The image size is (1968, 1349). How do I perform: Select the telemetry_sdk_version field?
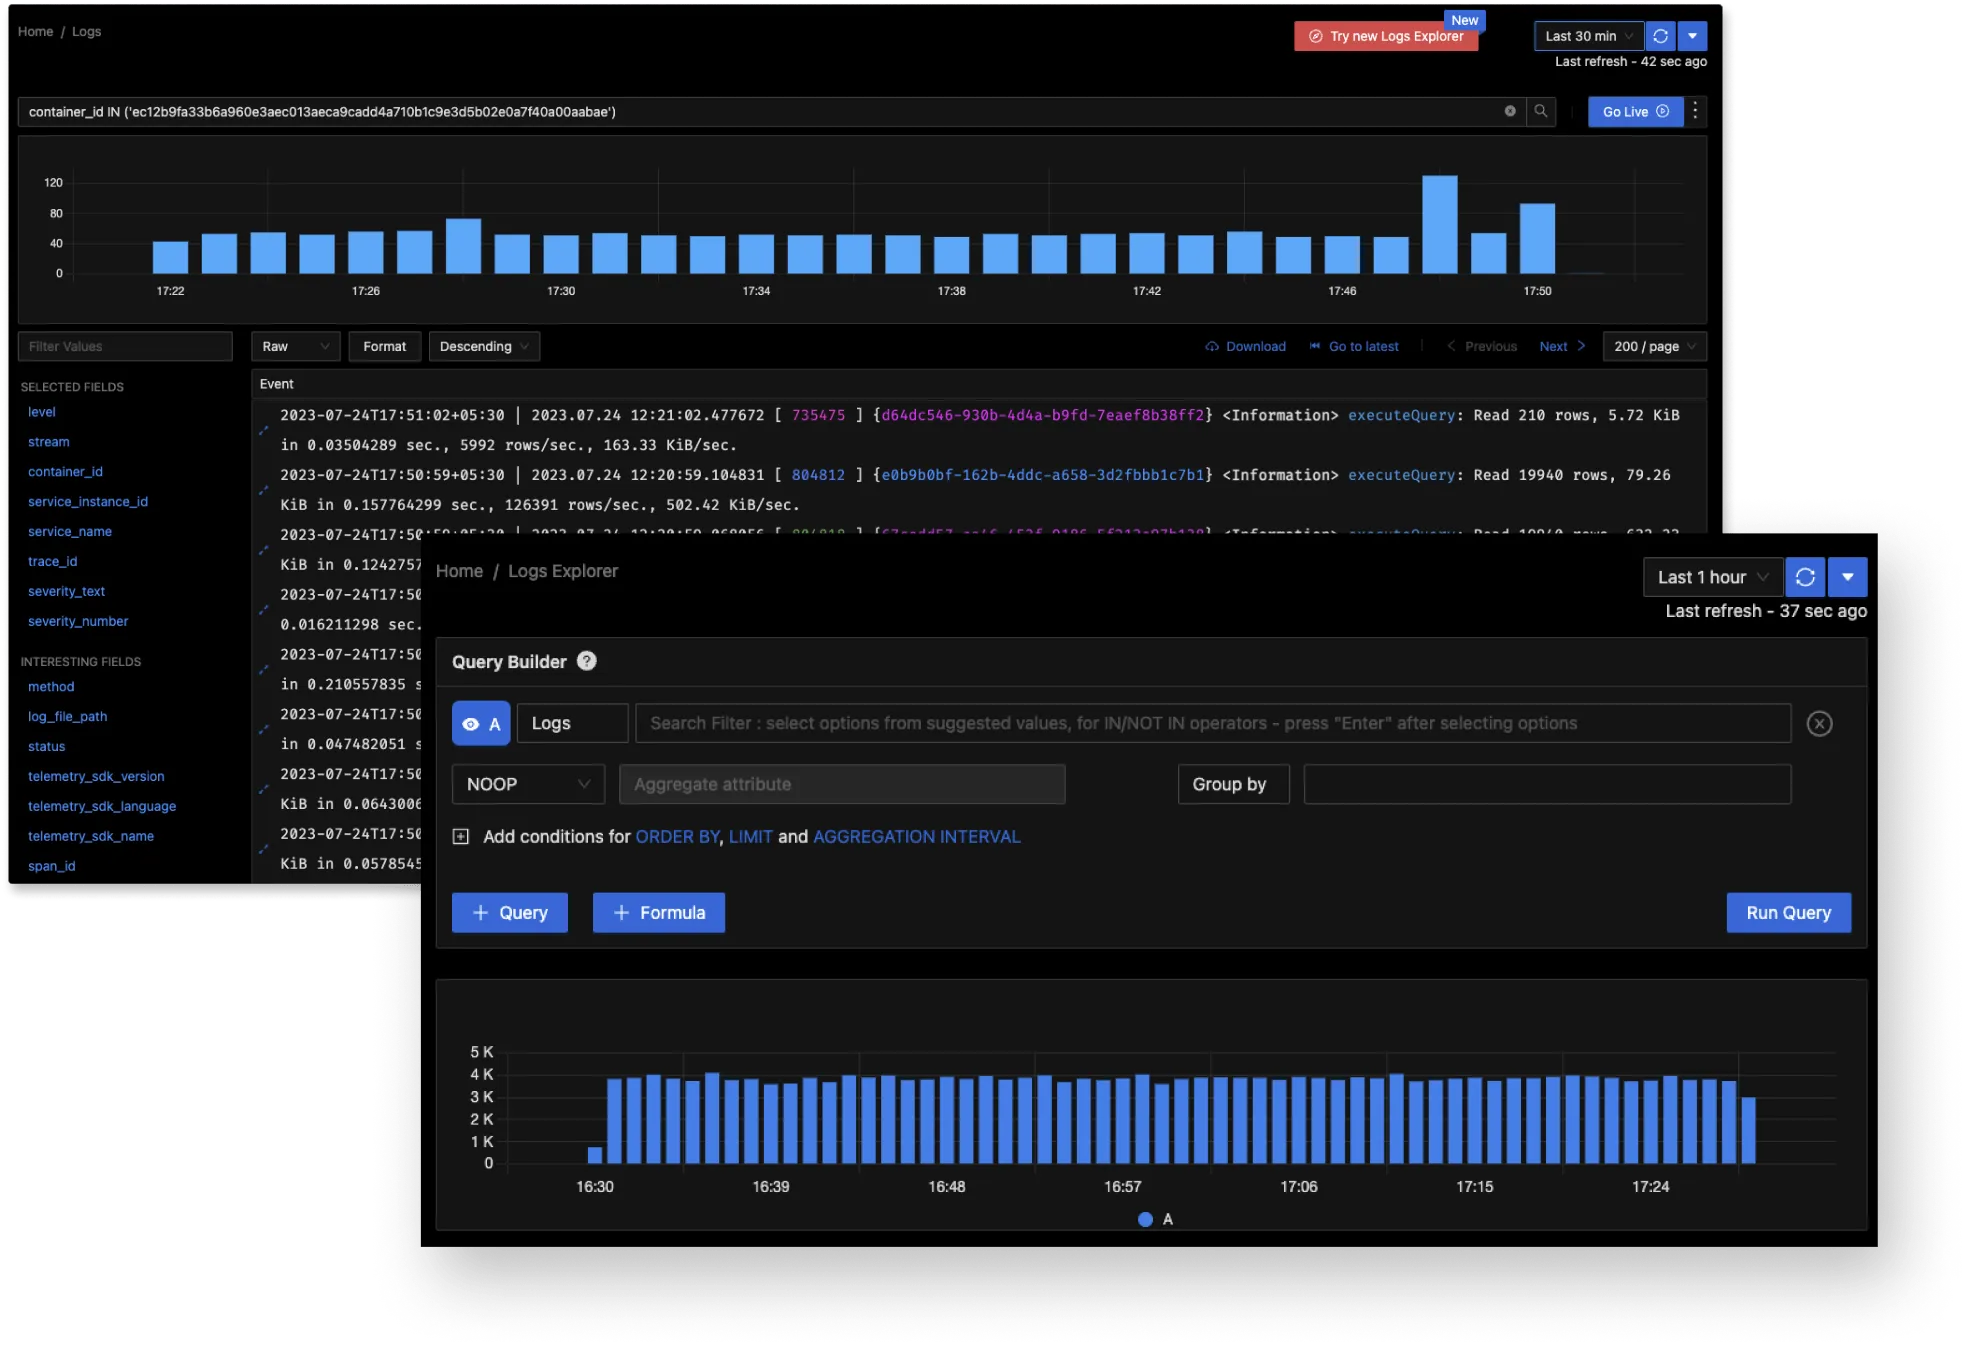(96, 777)
